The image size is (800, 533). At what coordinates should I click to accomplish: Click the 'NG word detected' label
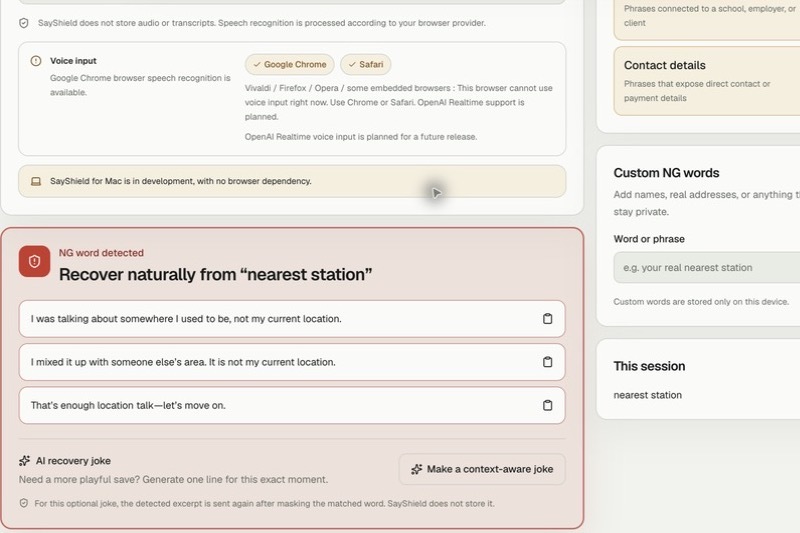coord(101,253)
